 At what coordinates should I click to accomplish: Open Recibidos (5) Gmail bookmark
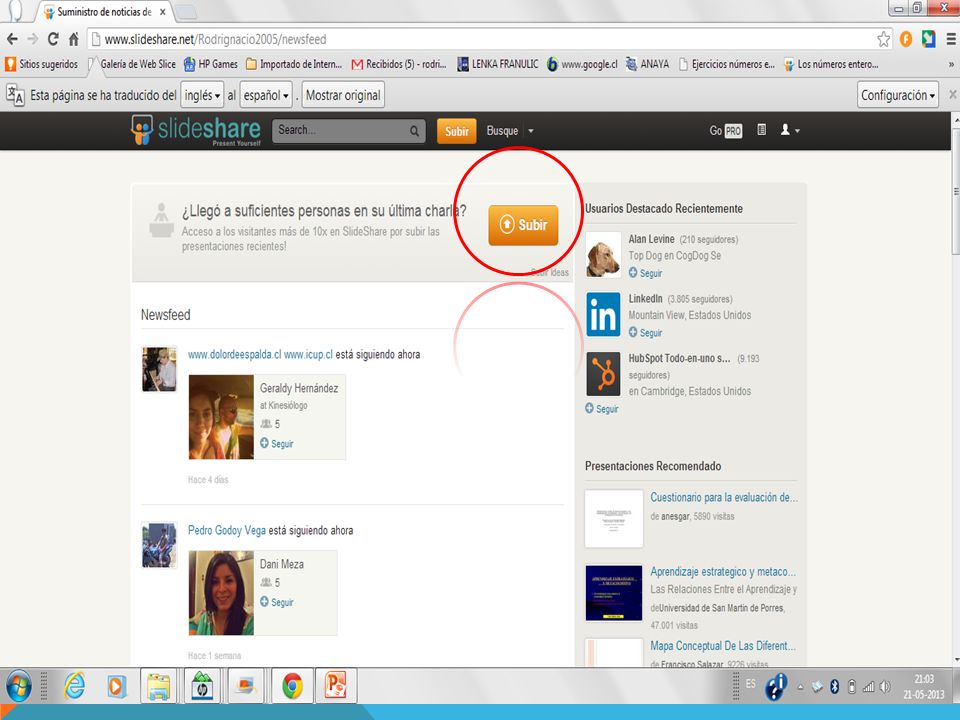pos(399,64)
